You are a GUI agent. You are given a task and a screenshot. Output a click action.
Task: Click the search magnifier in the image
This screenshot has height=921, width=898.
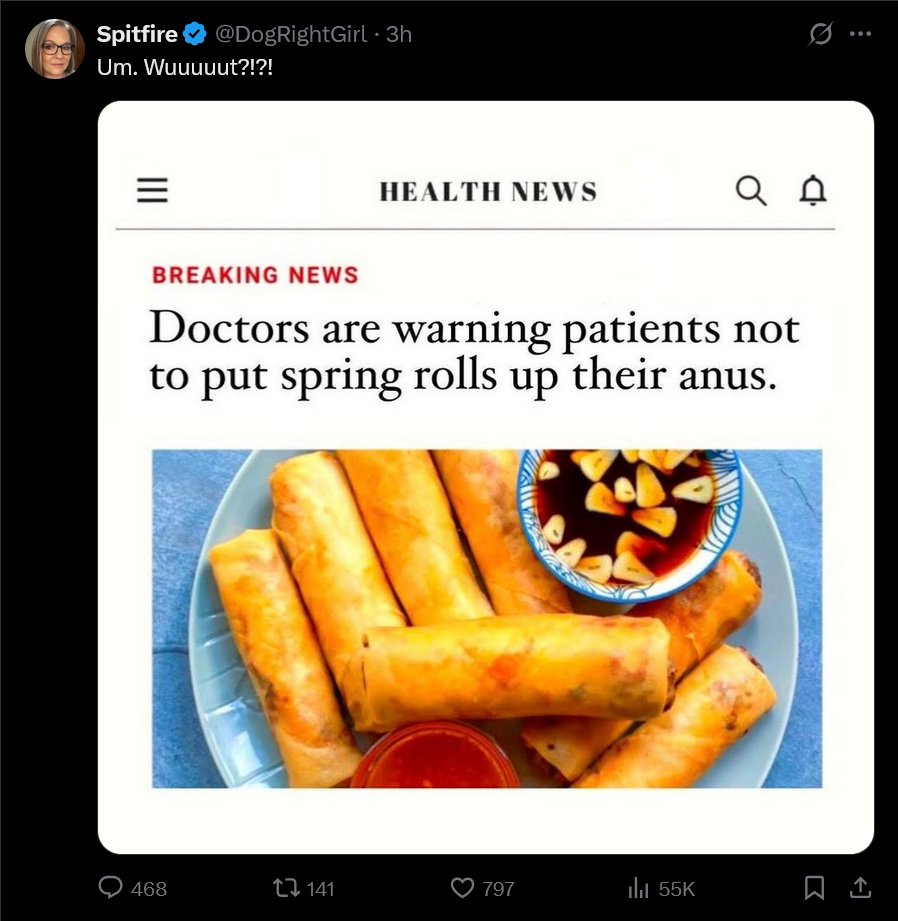pyautogui.click(x=751, y=190)
